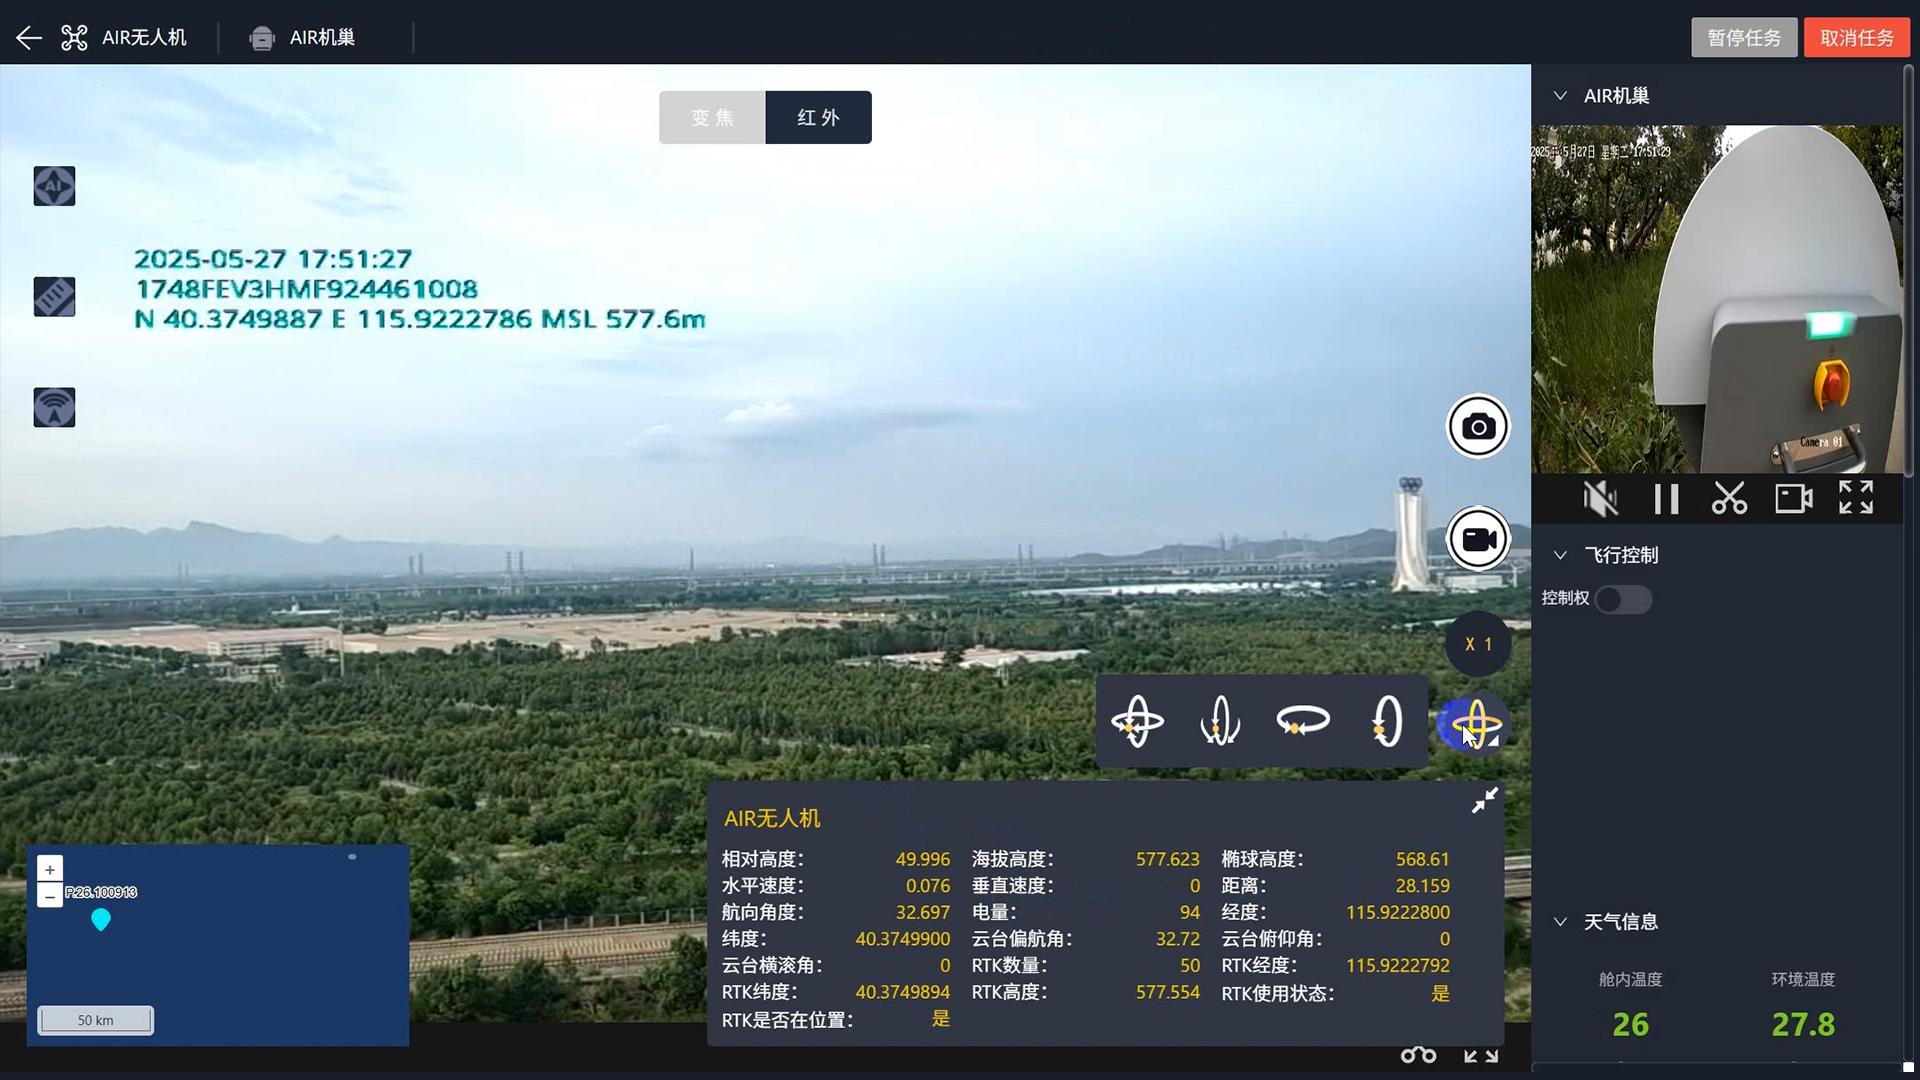The width and height of the screenshot is (1920, 1080).
Task: Click the RTK高度 value 577.554
Action: click(1167, 992)
